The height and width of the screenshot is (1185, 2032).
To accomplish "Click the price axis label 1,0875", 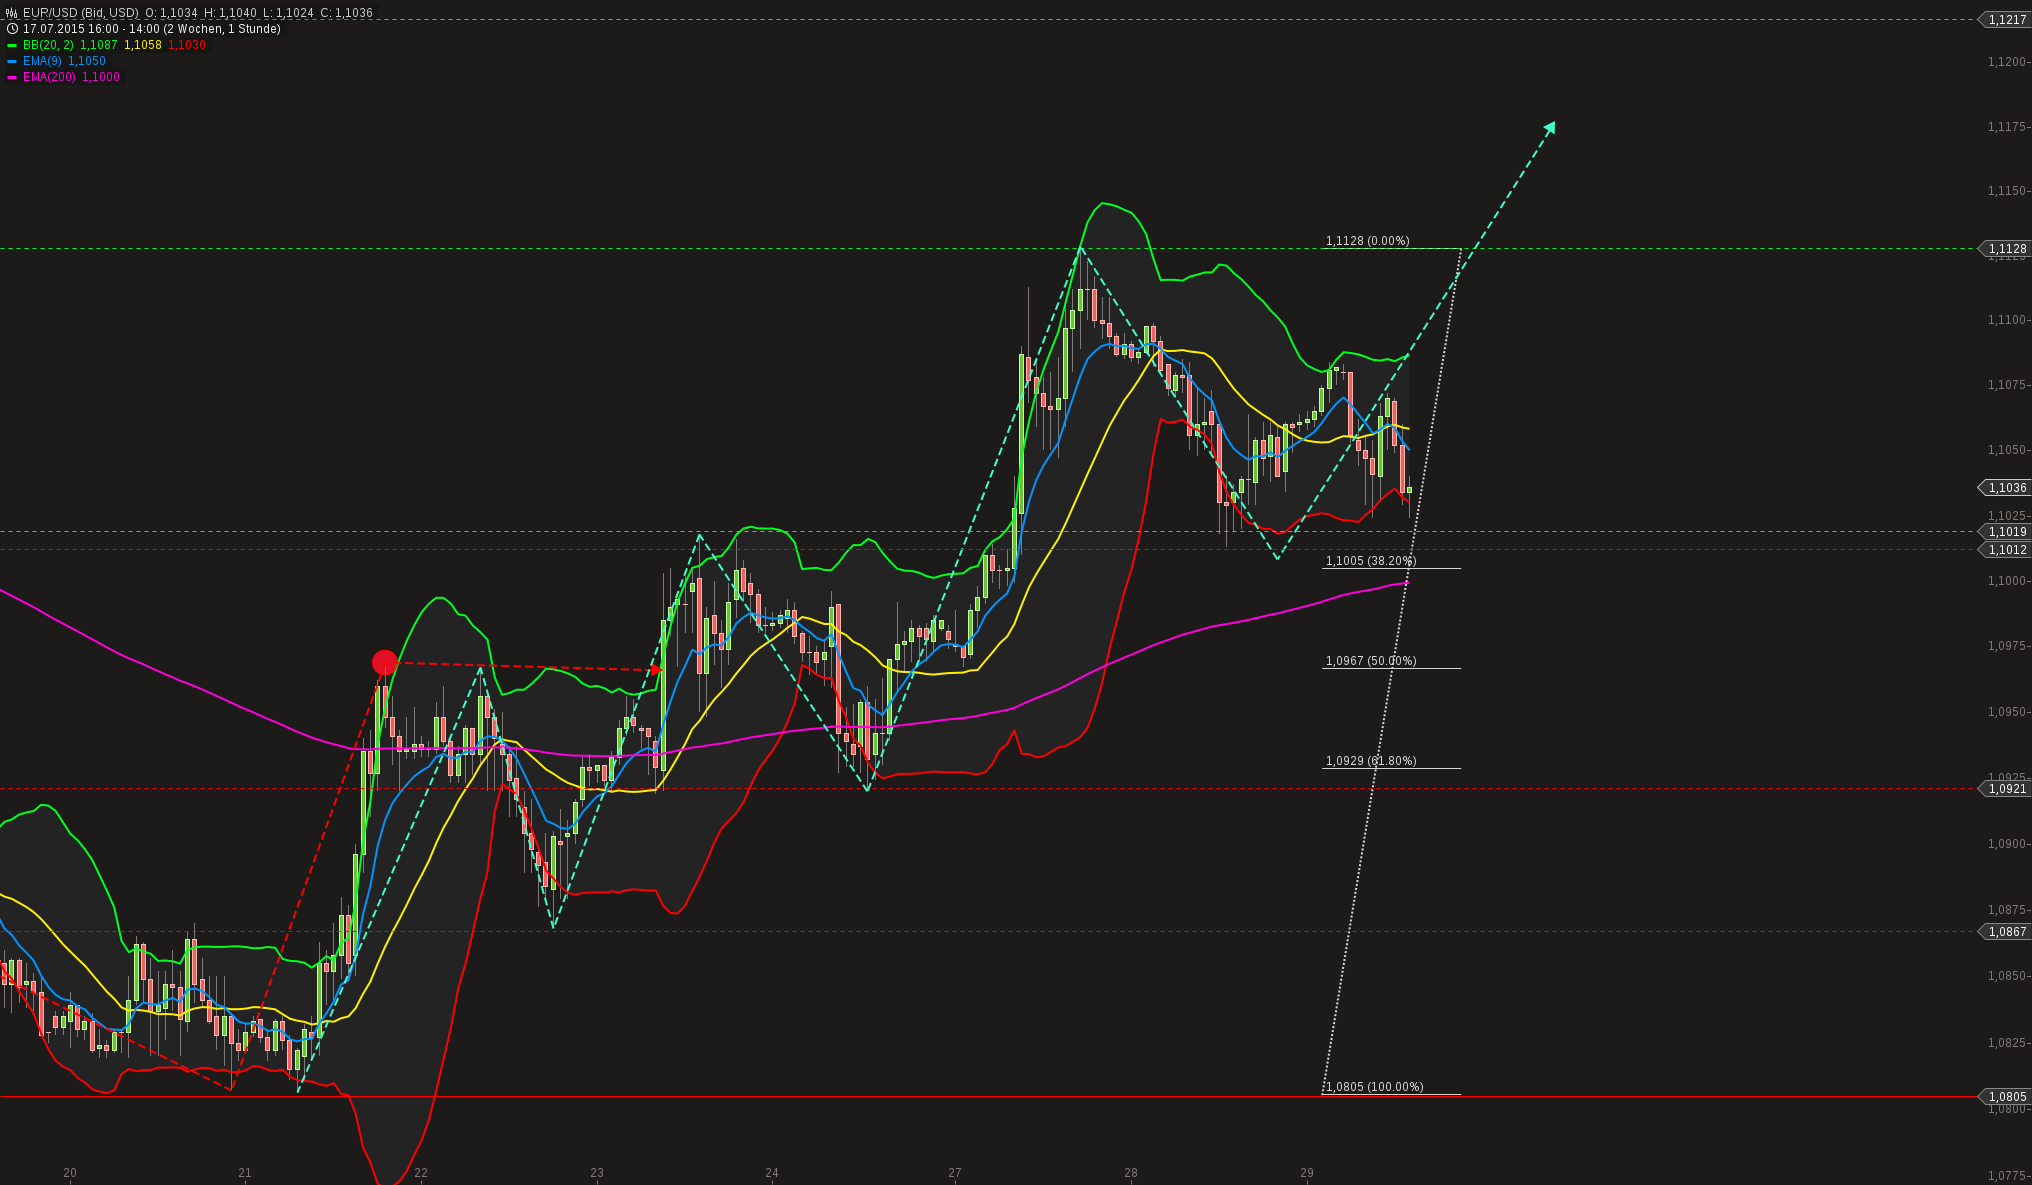I will click(2006, 910).
